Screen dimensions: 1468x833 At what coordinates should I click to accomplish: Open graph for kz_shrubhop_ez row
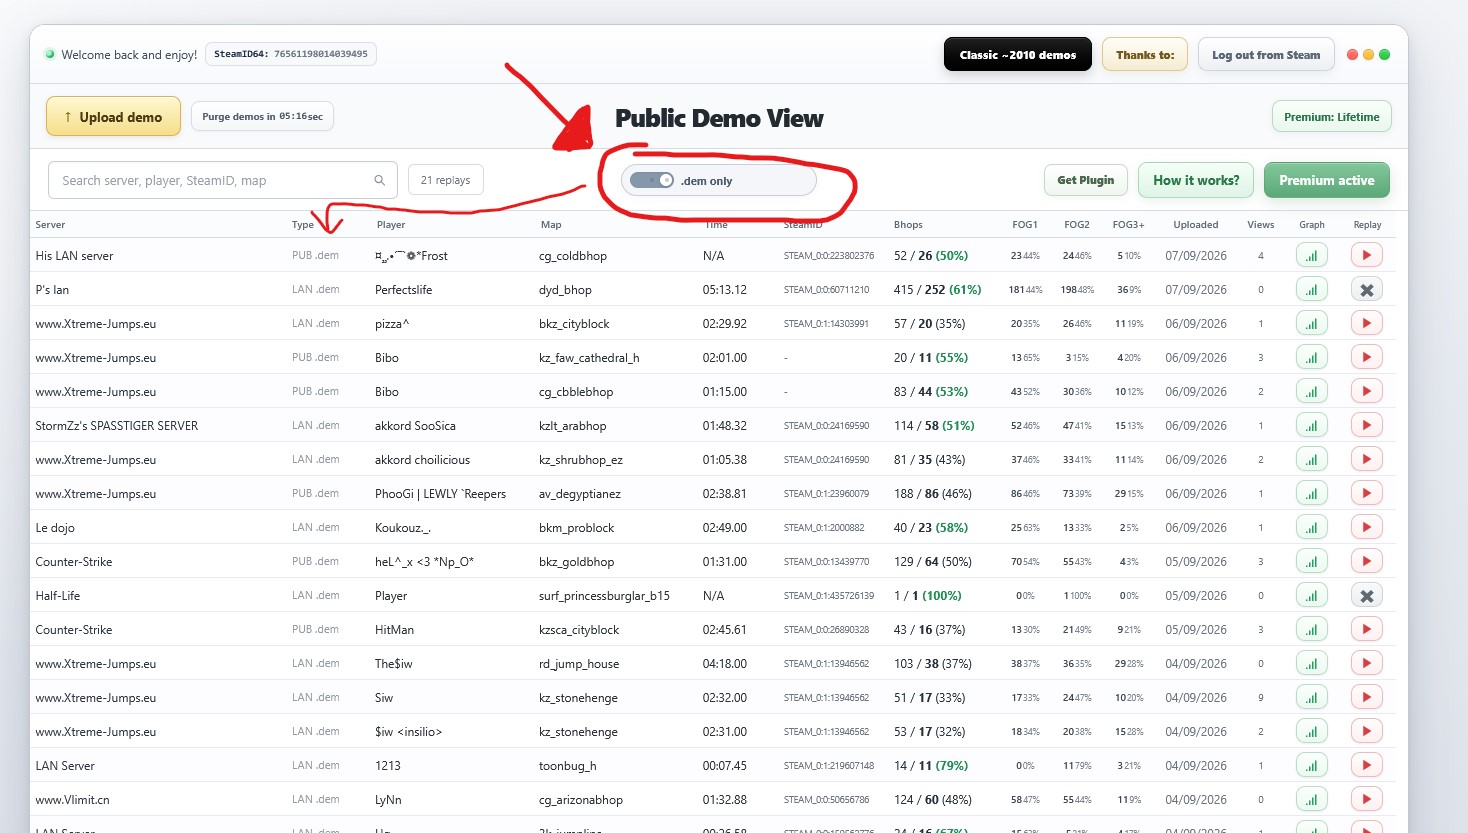1311,460
